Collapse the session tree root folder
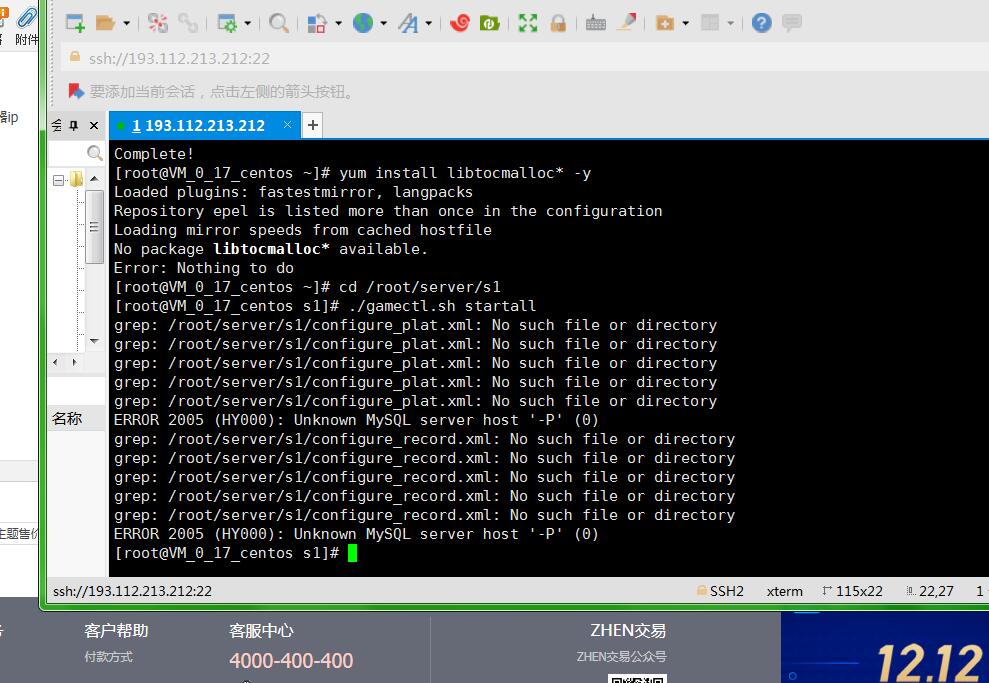This screenshot has width=989, height=683. pos(59,180)
